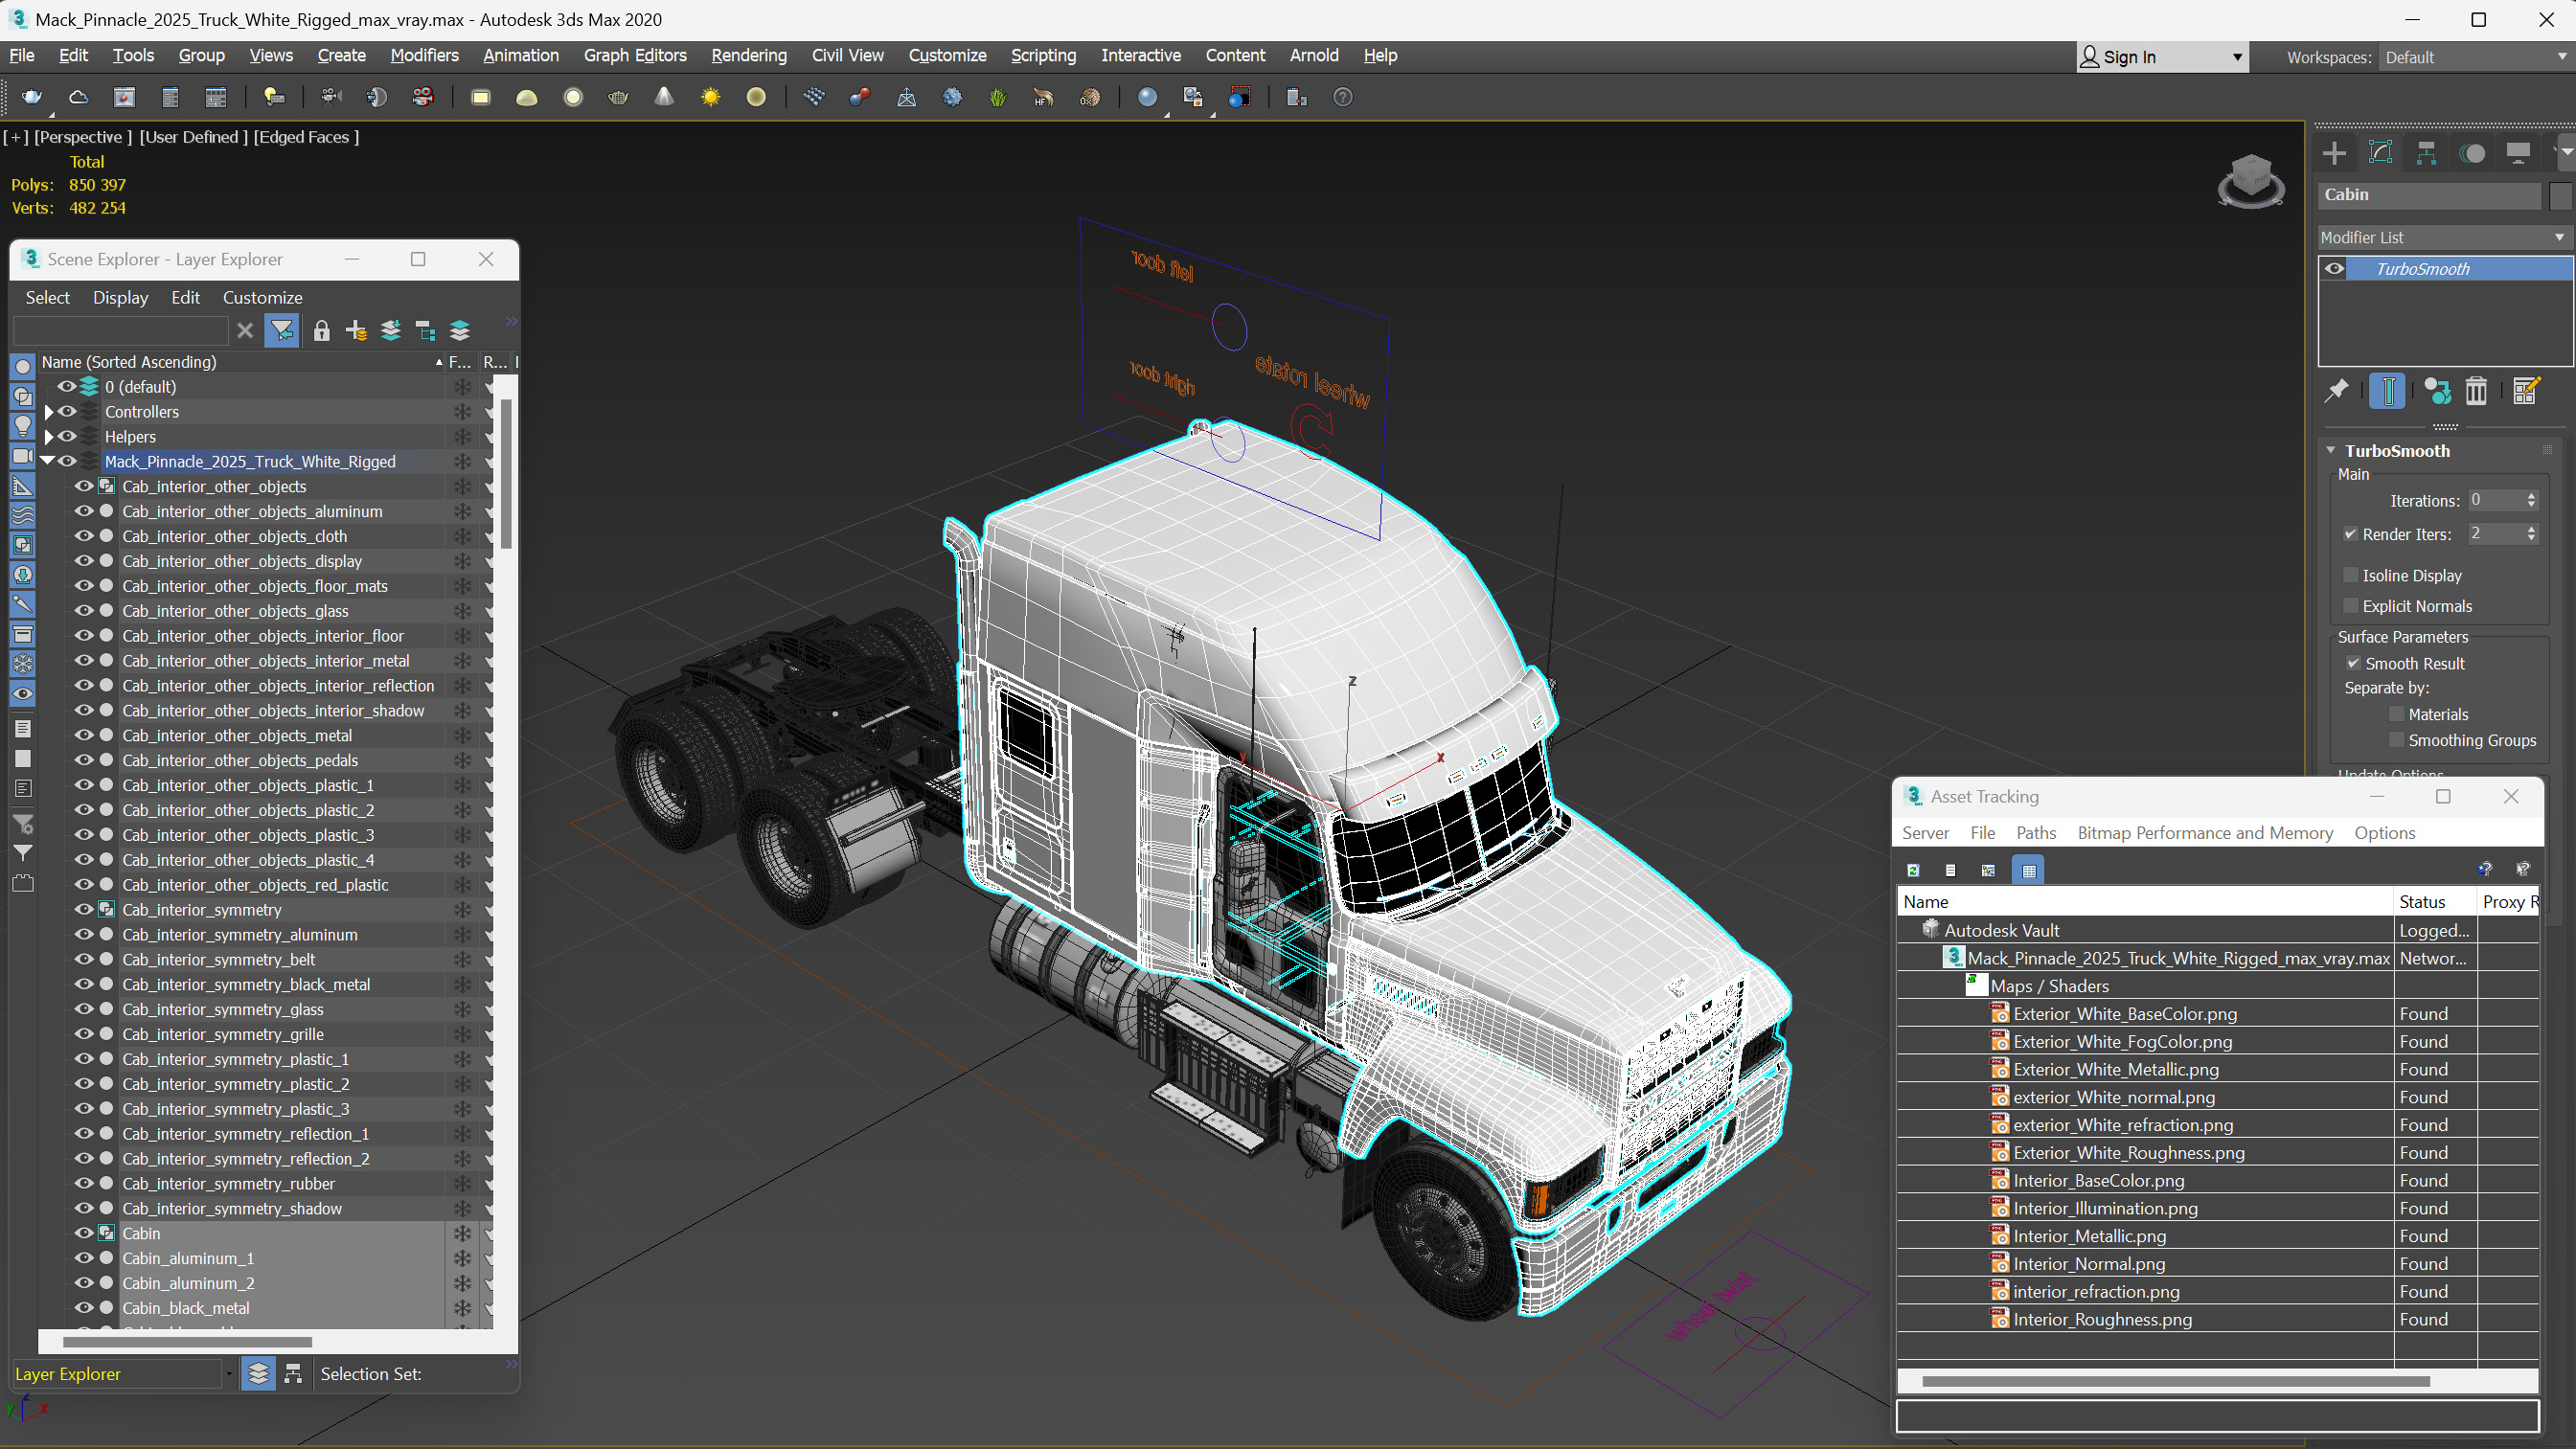This screenshot has height=1449, width=2576.
Task: Open the Motion tab in command panel
Action: pos(2472,153)
